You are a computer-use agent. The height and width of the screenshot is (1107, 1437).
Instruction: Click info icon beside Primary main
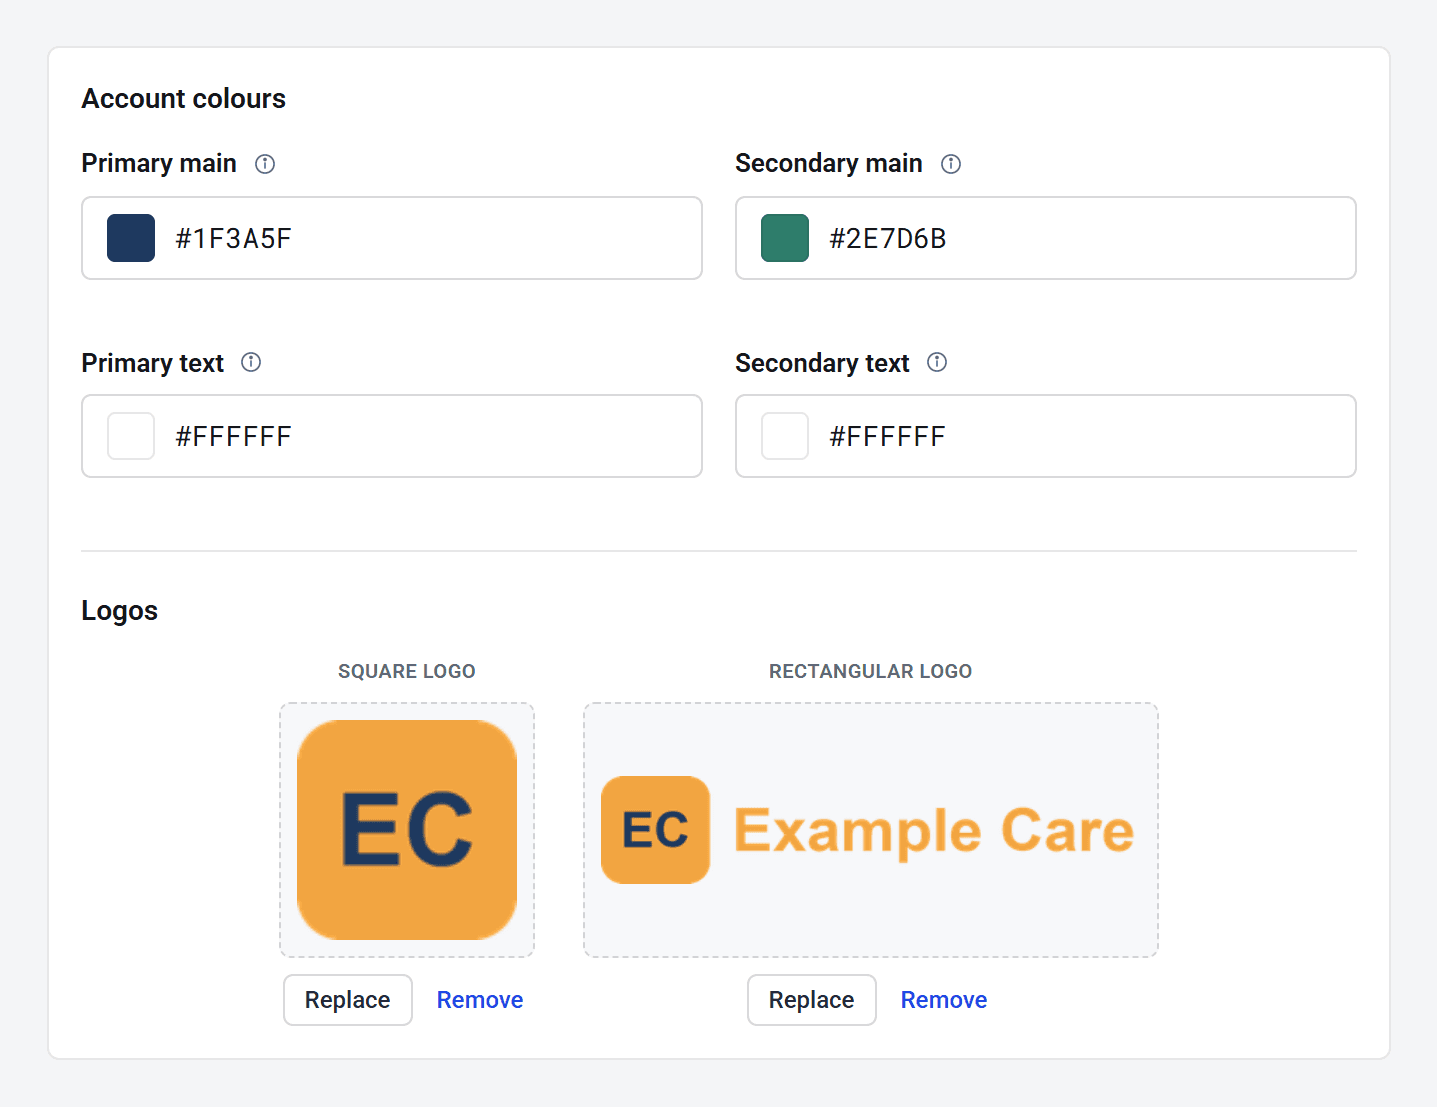coord(265,164)
